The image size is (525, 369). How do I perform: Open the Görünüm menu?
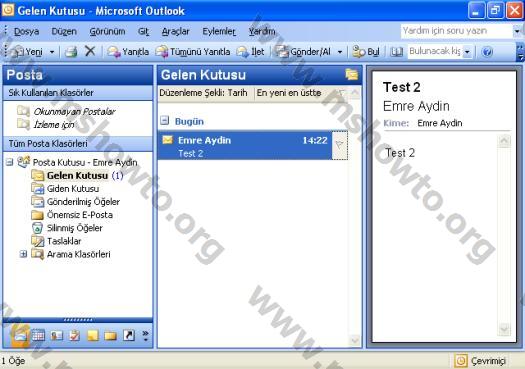(107, 31)
